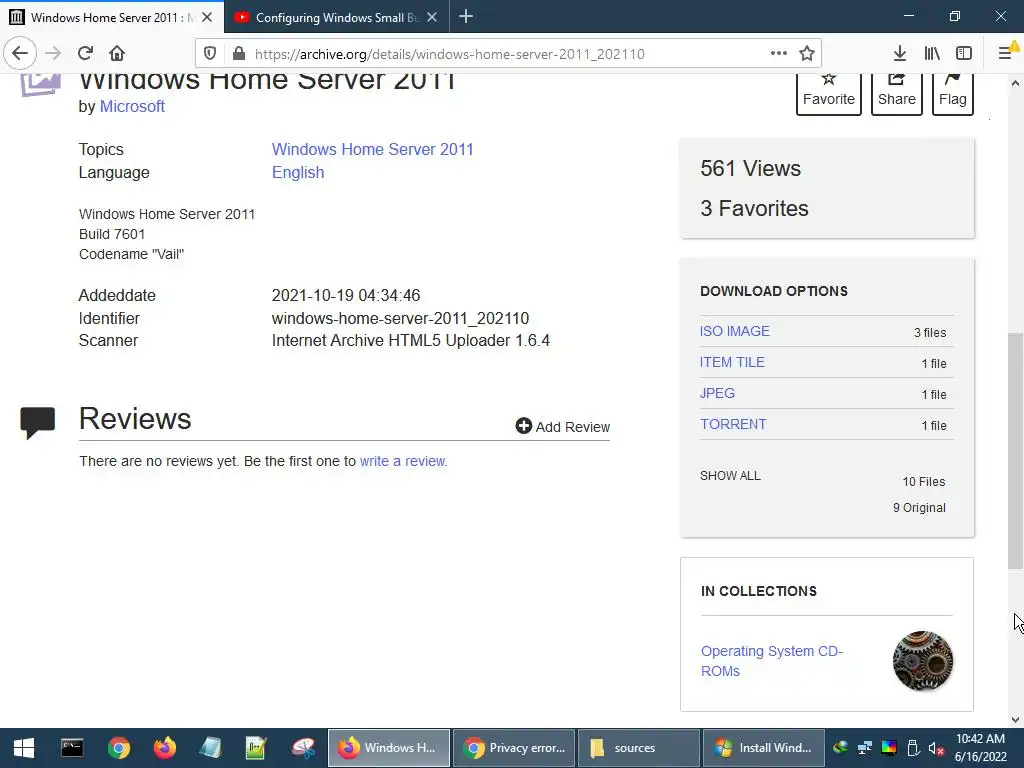Screen dimensions: 1024x768
Task: Follow the English language link
Action: click(x=298, y=172)
